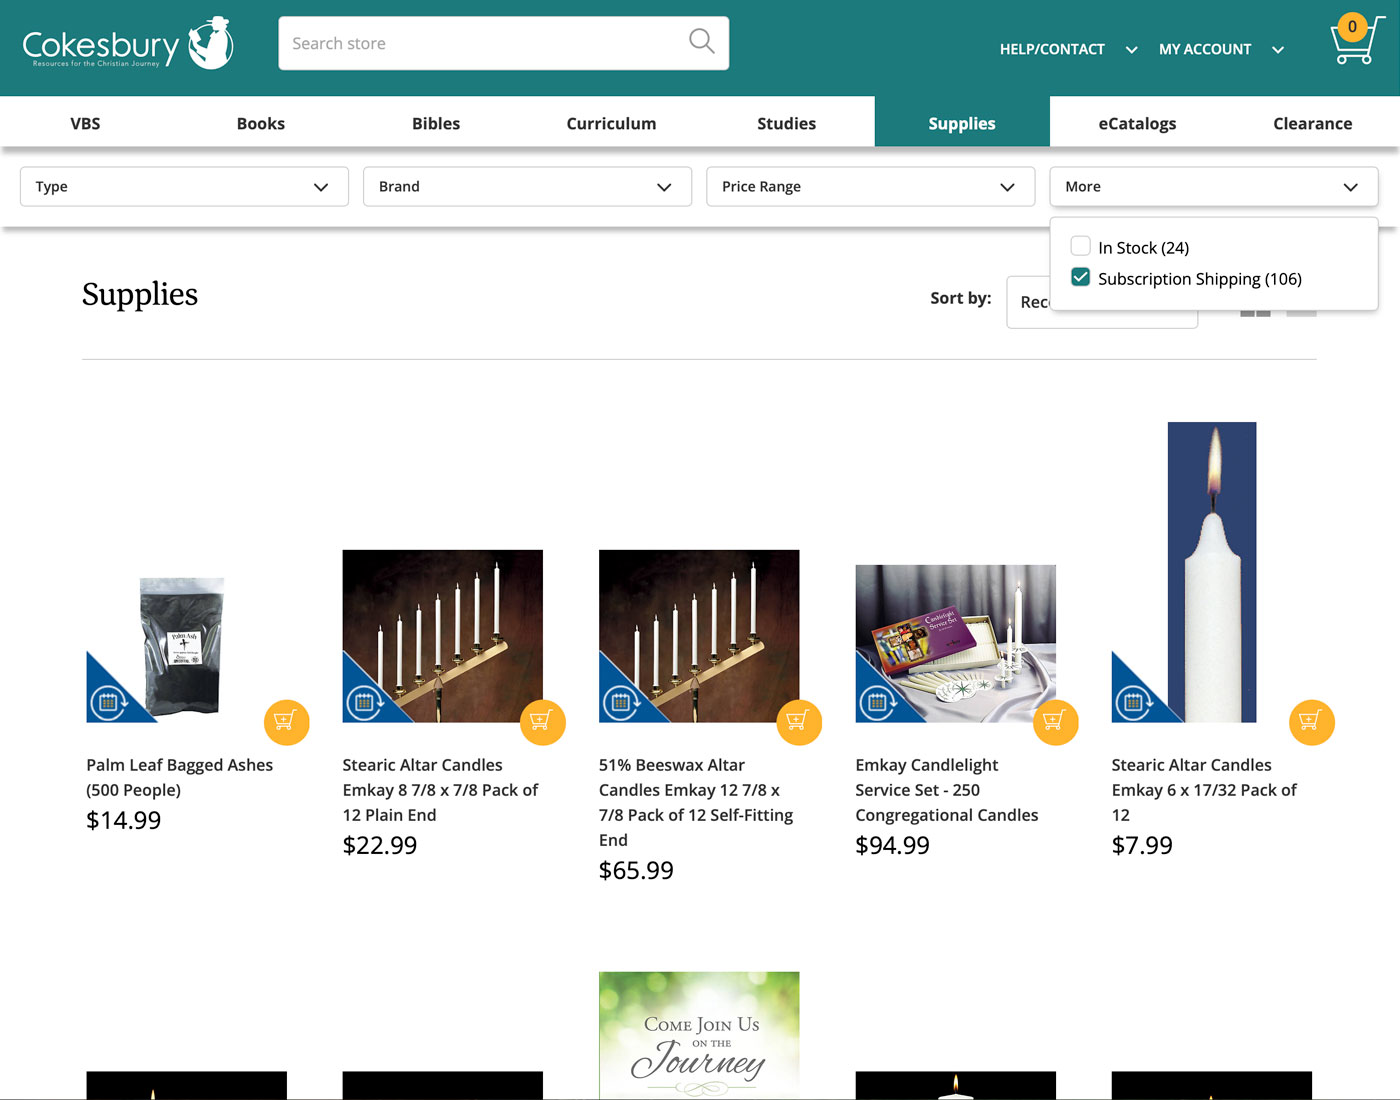The width and height of the screenshot is (1400, 1100).
Task: Check the In Stock filter checkbox
Action: pos(1080,247)
